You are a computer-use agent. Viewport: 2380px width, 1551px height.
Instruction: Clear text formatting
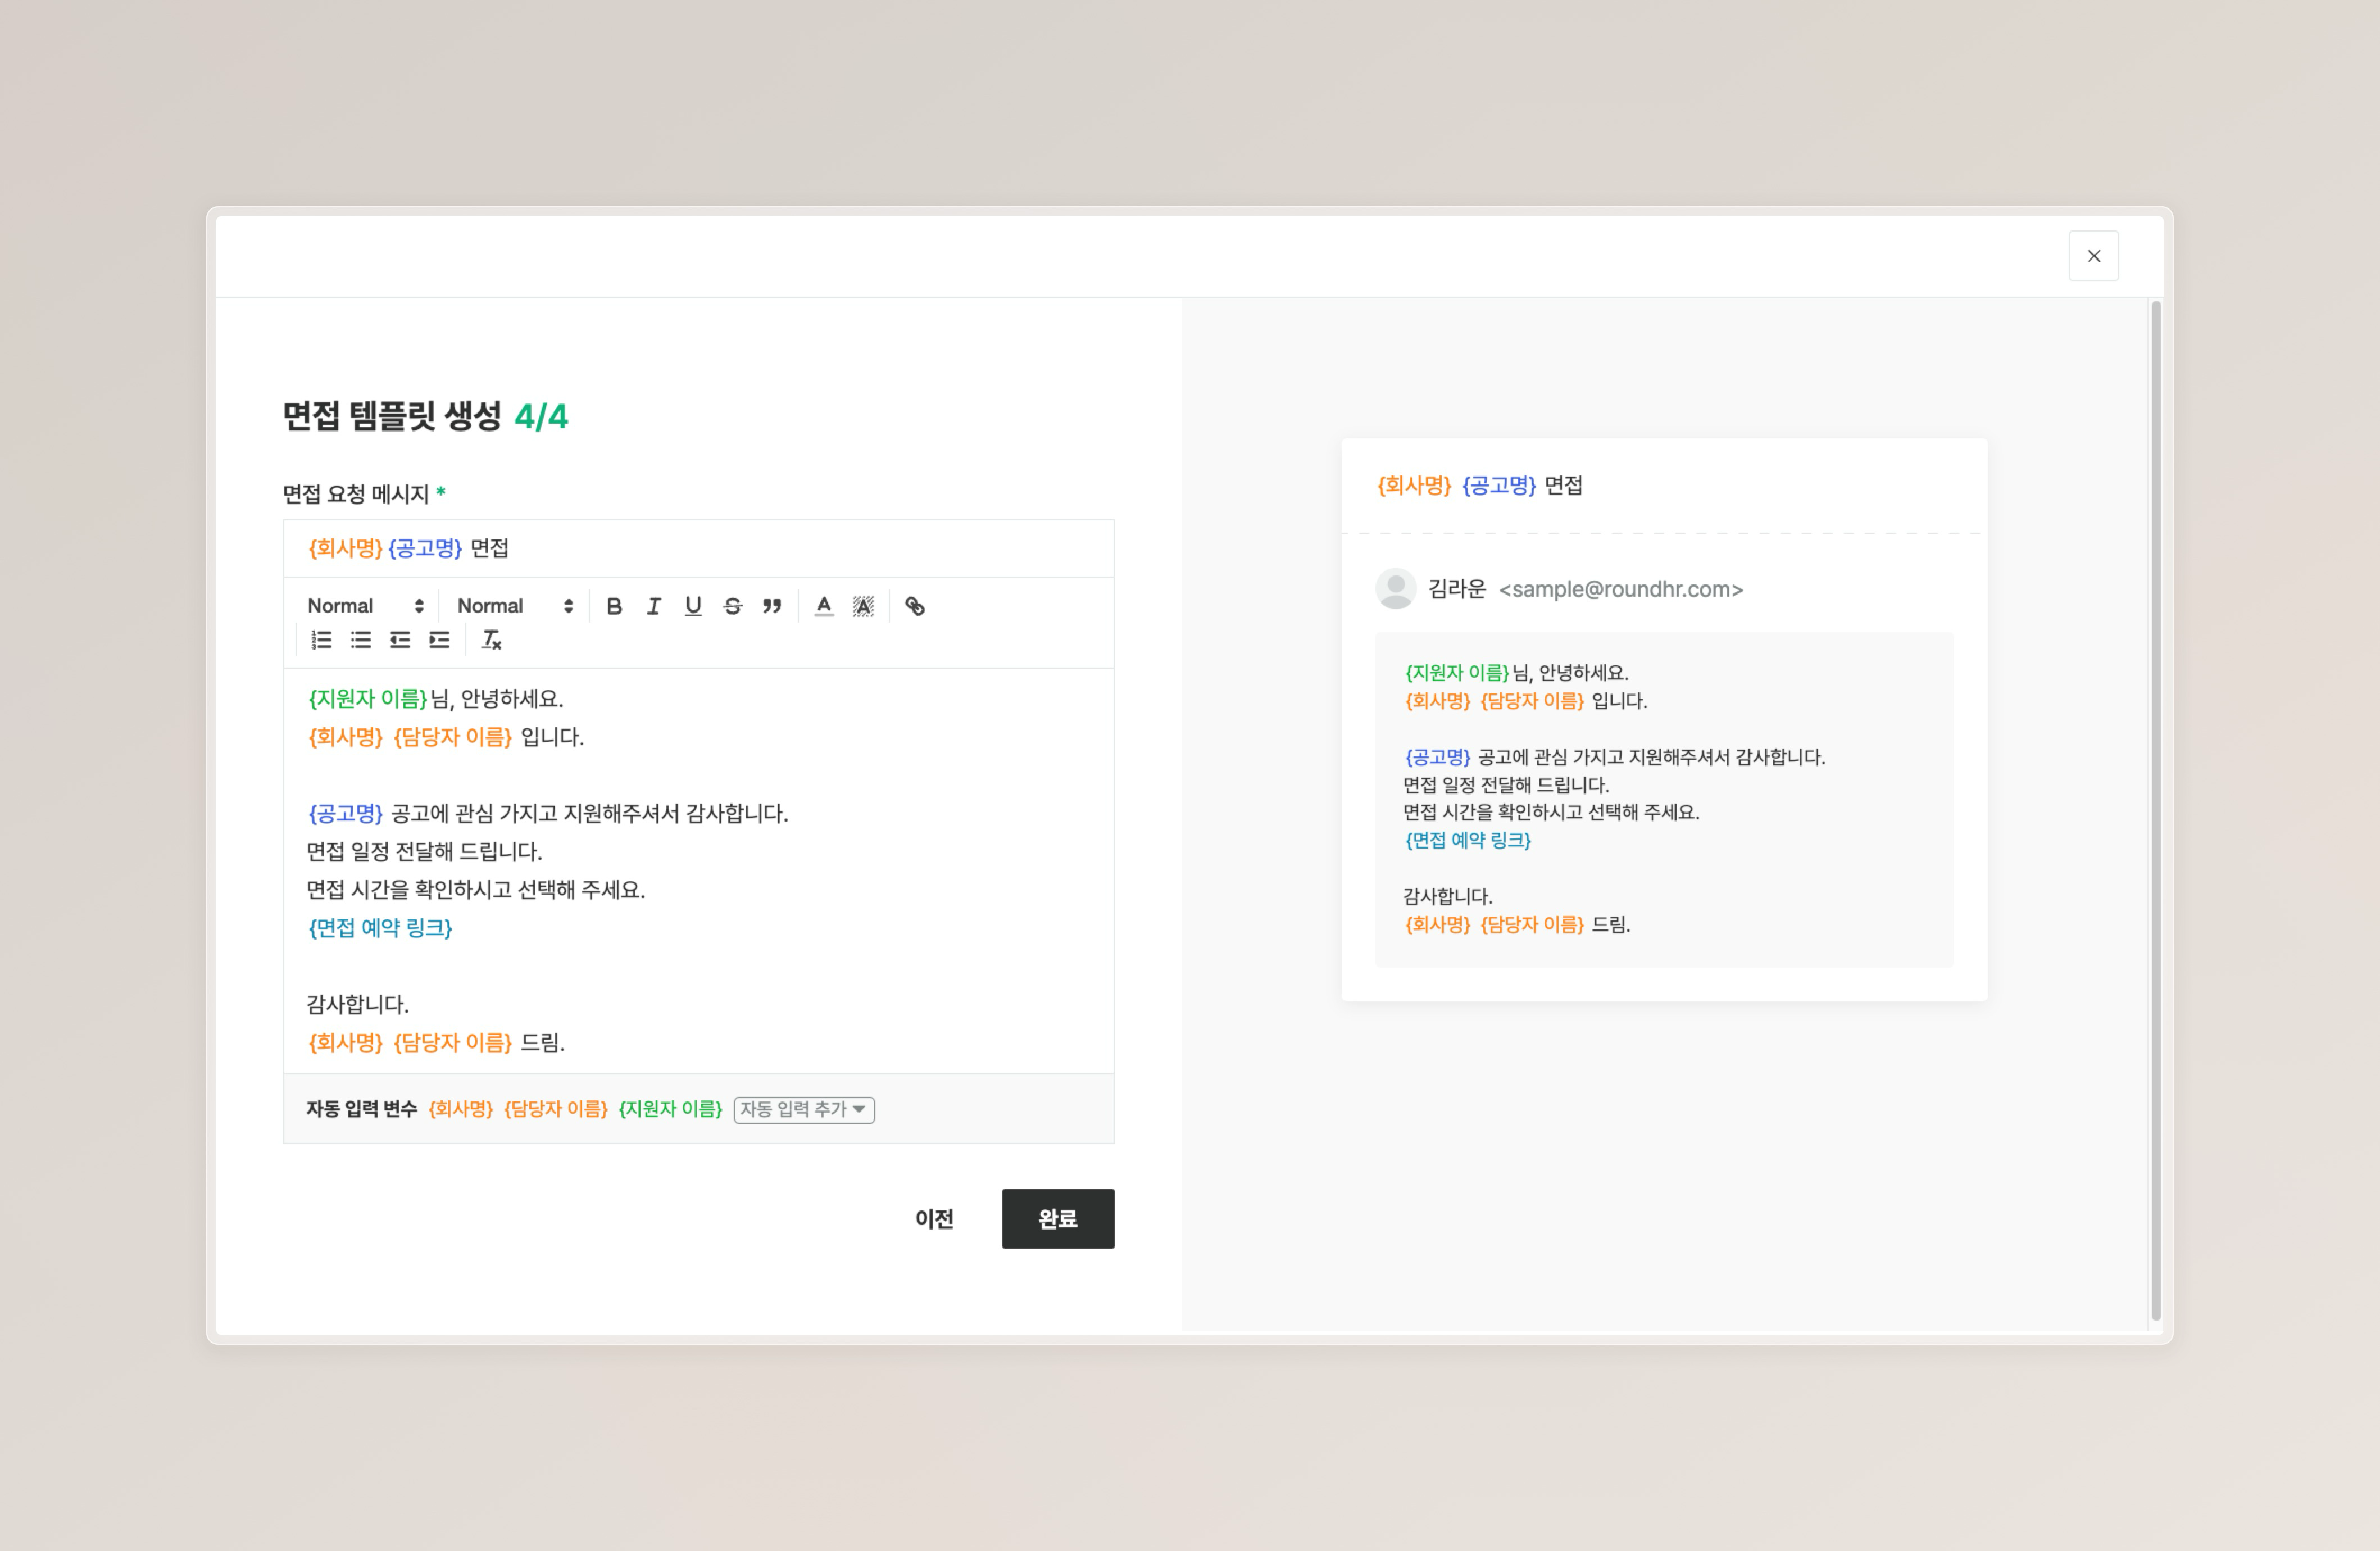pos(491,640)
